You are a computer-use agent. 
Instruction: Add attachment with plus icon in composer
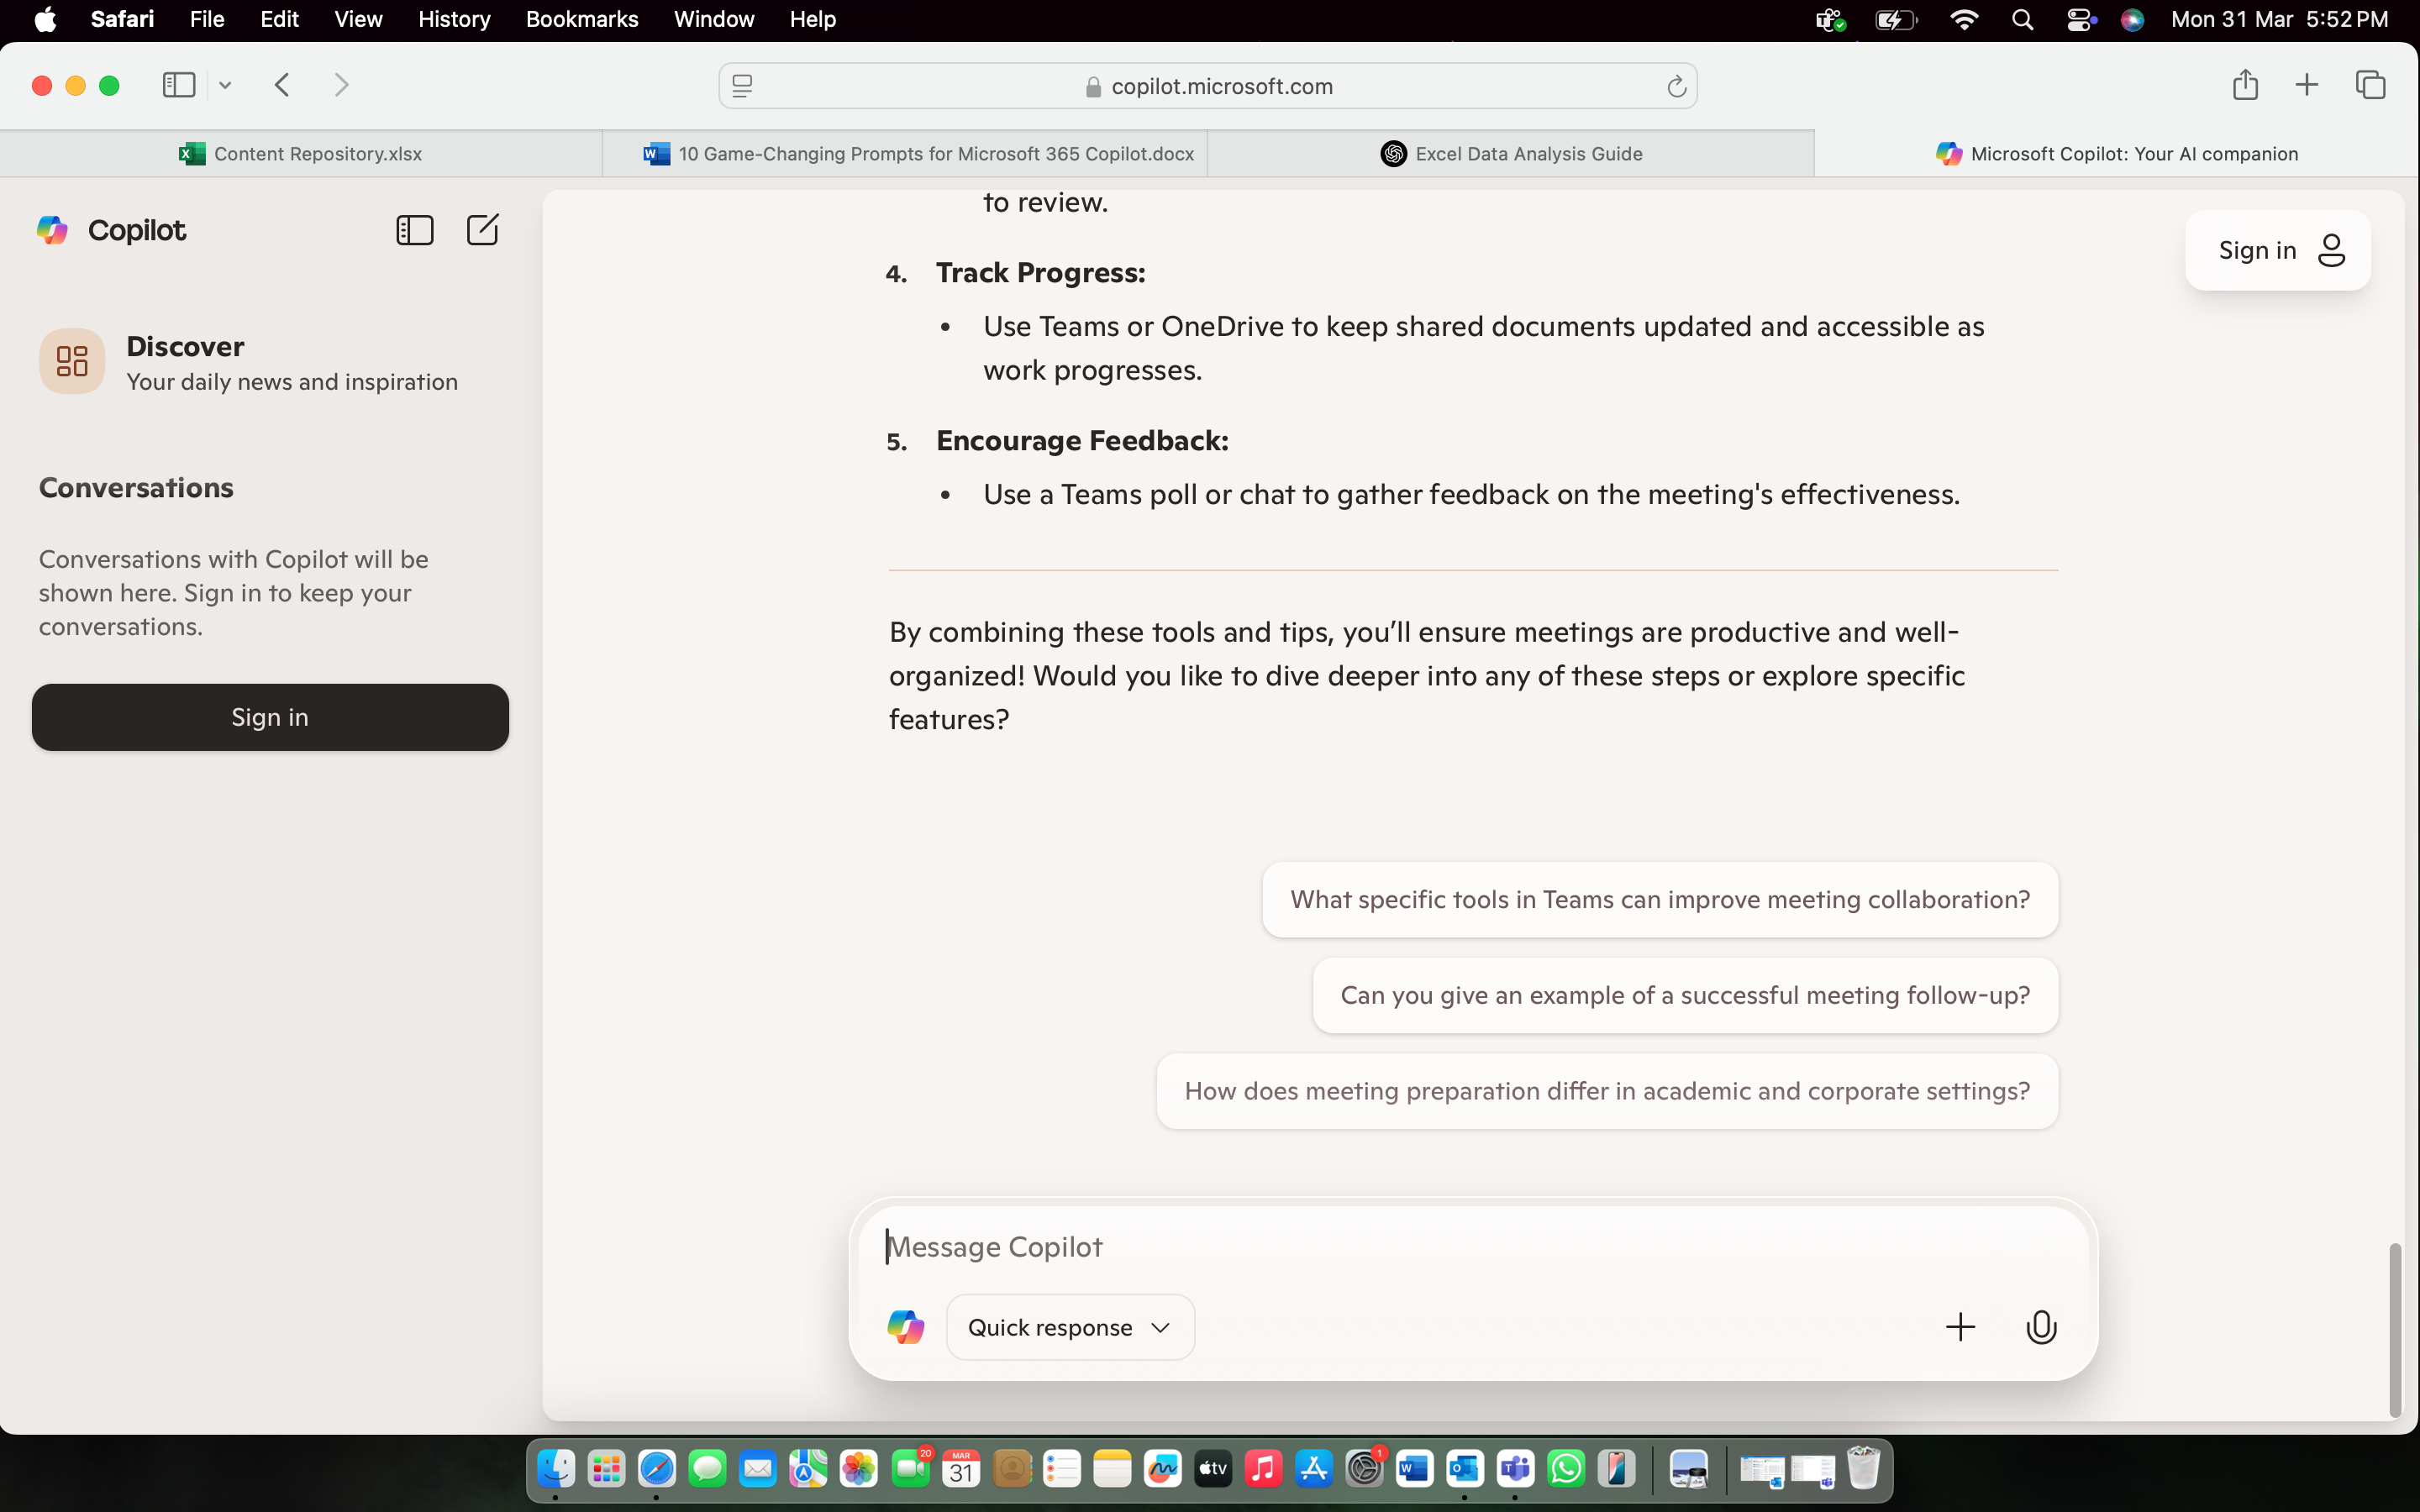click(x=1960, y=1327)
